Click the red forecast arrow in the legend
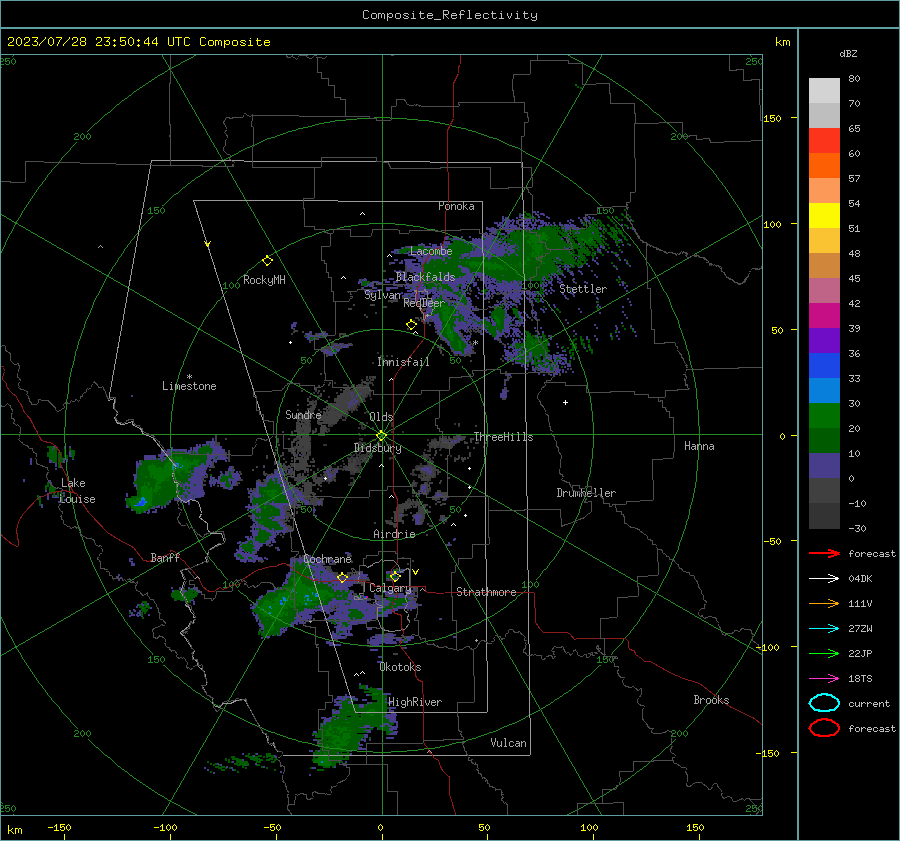This screenshot has height=841, width=900. 824,553
